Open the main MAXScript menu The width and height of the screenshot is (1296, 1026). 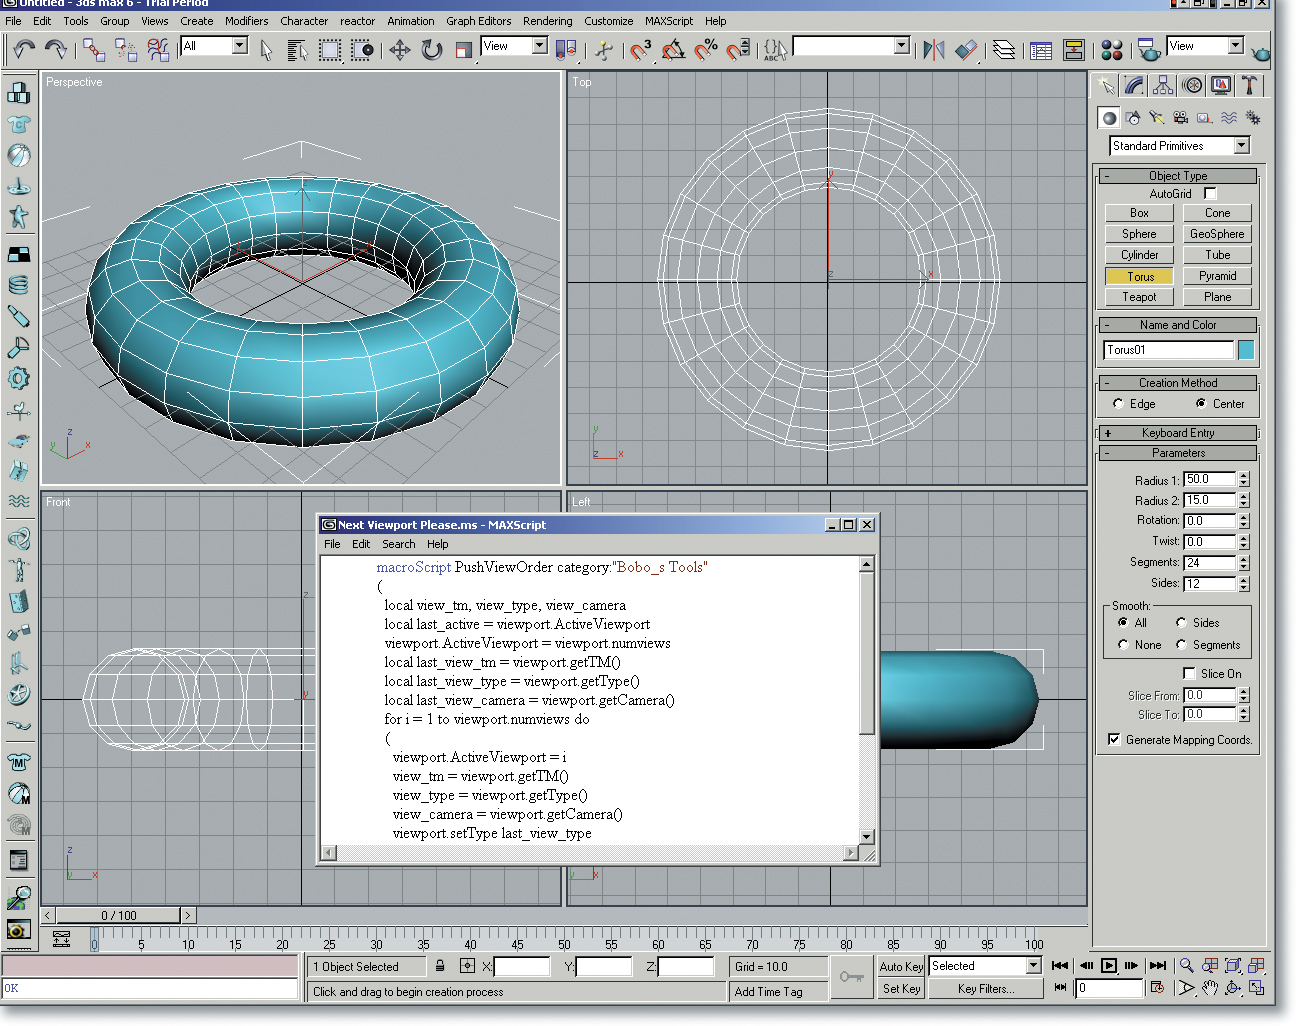pyautogui.click(x=669, y=21)
